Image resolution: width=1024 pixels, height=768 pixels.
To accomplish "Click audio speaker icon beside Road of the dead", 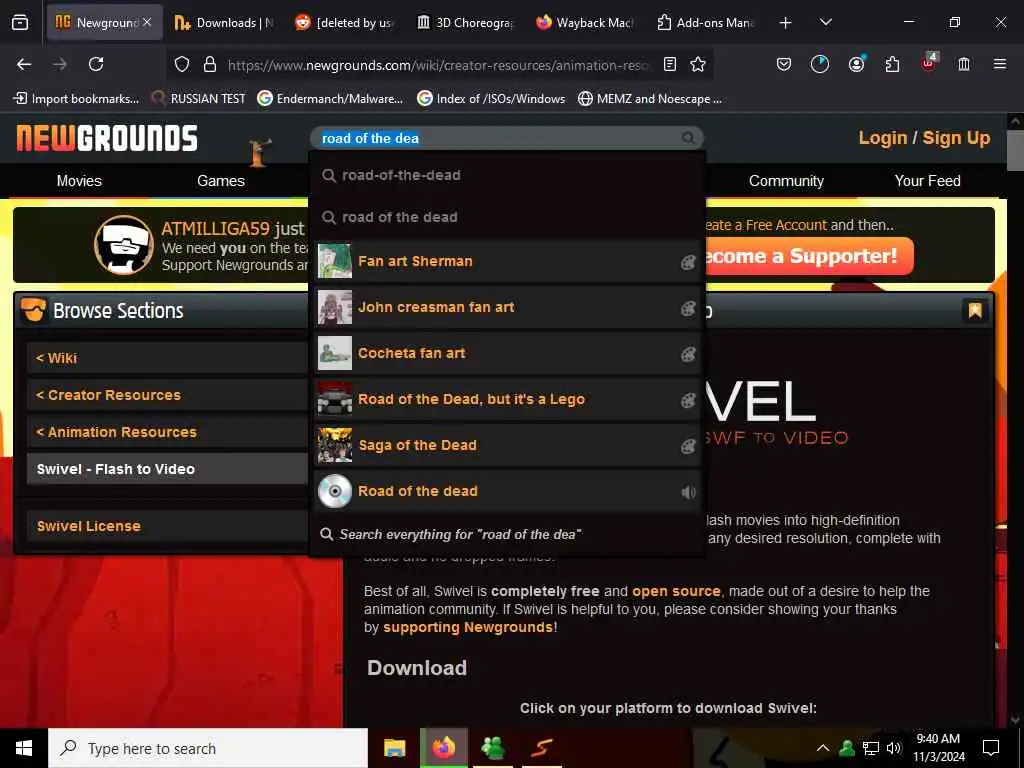I will pos(688,492).
